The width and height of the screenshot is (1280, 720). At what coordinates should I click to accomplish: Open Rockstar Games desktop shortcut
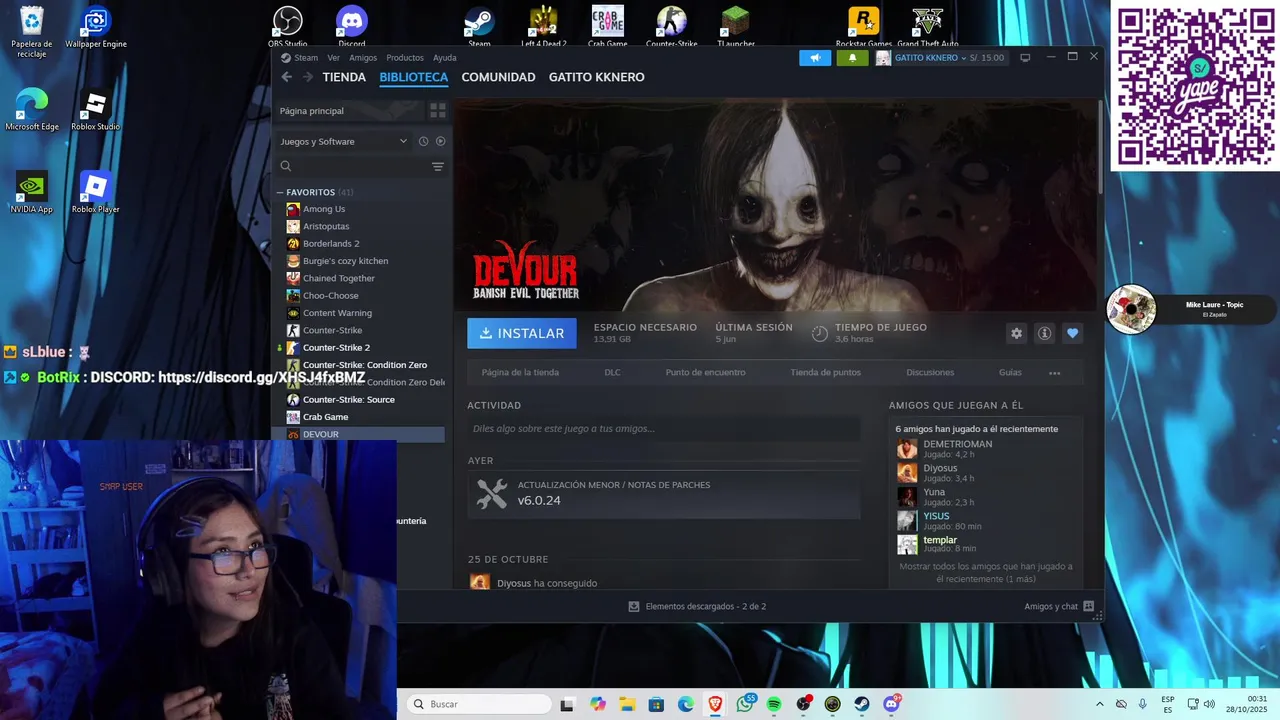click(x=864, y=26)
